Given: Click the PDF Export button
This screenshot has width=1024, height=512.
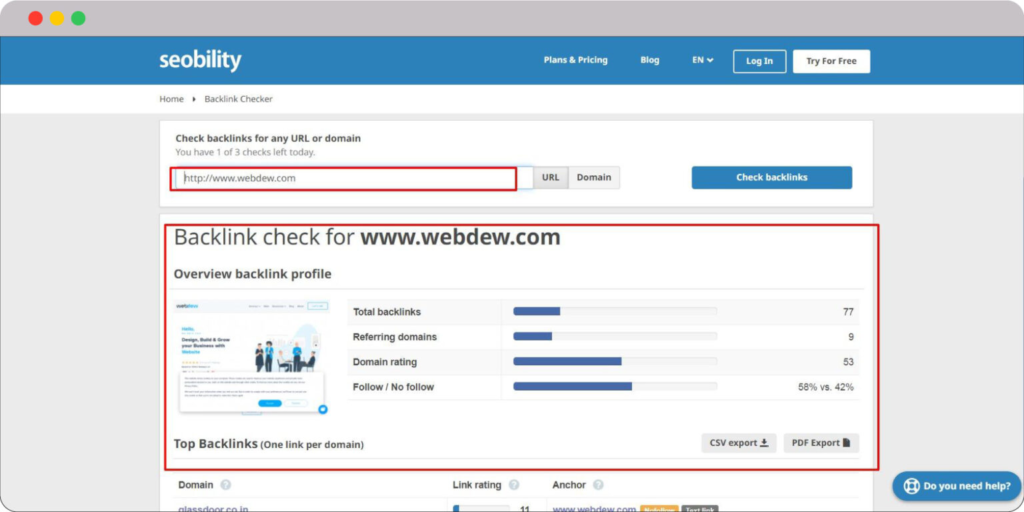Looking at the screenshot, I should tap(822, 443).
